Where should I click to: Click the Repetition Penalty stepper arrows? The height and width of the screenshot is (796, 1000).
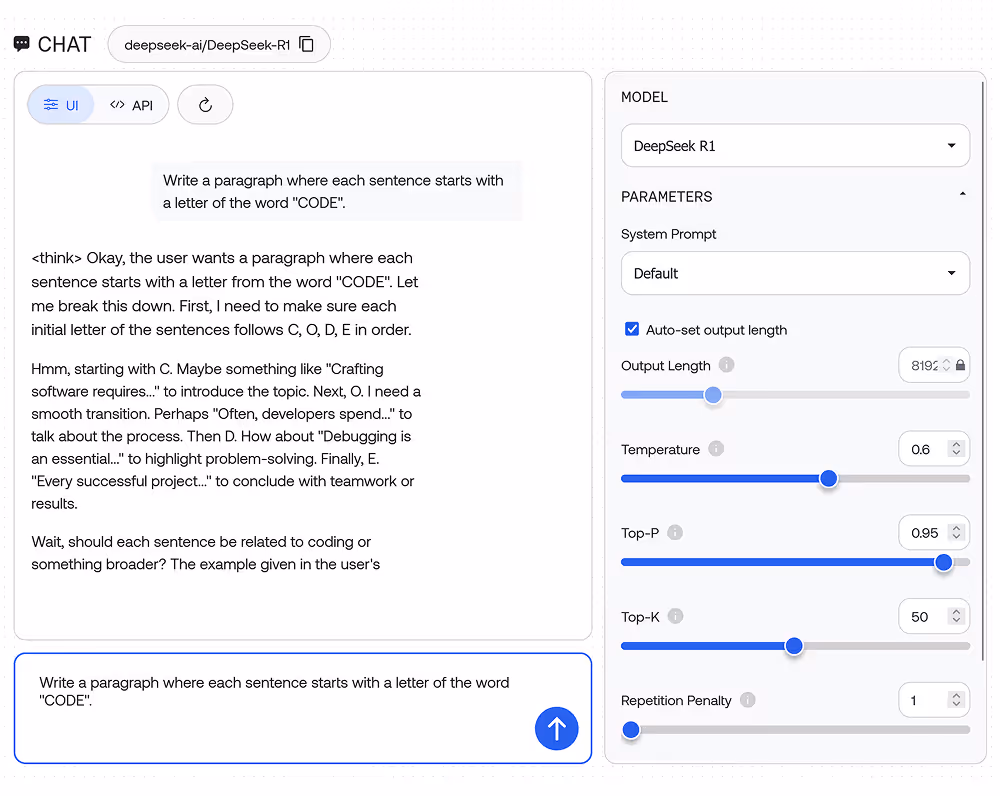pyautogui.click(x=956, y=700)
